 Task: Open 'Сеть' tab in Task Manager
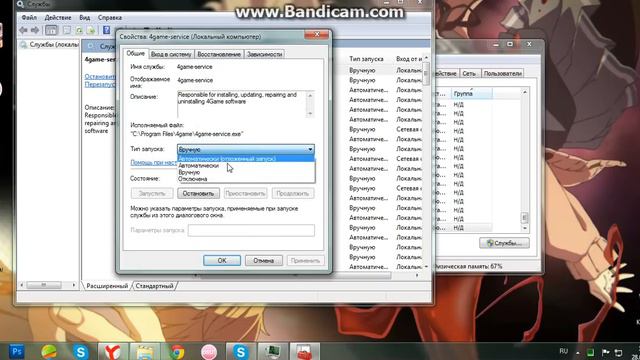point(469,73)
